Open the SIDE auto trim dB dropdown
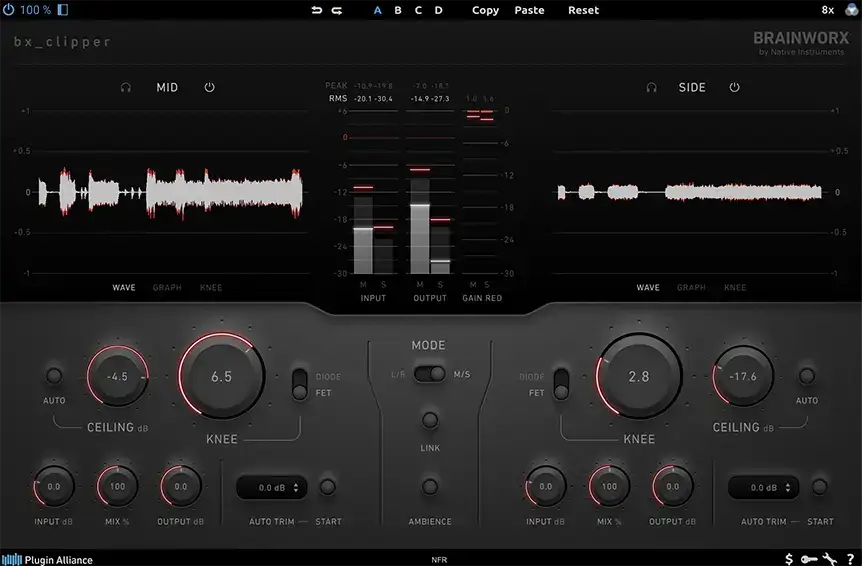The height and width of the screenshot is (566, 862). [763, 488]
